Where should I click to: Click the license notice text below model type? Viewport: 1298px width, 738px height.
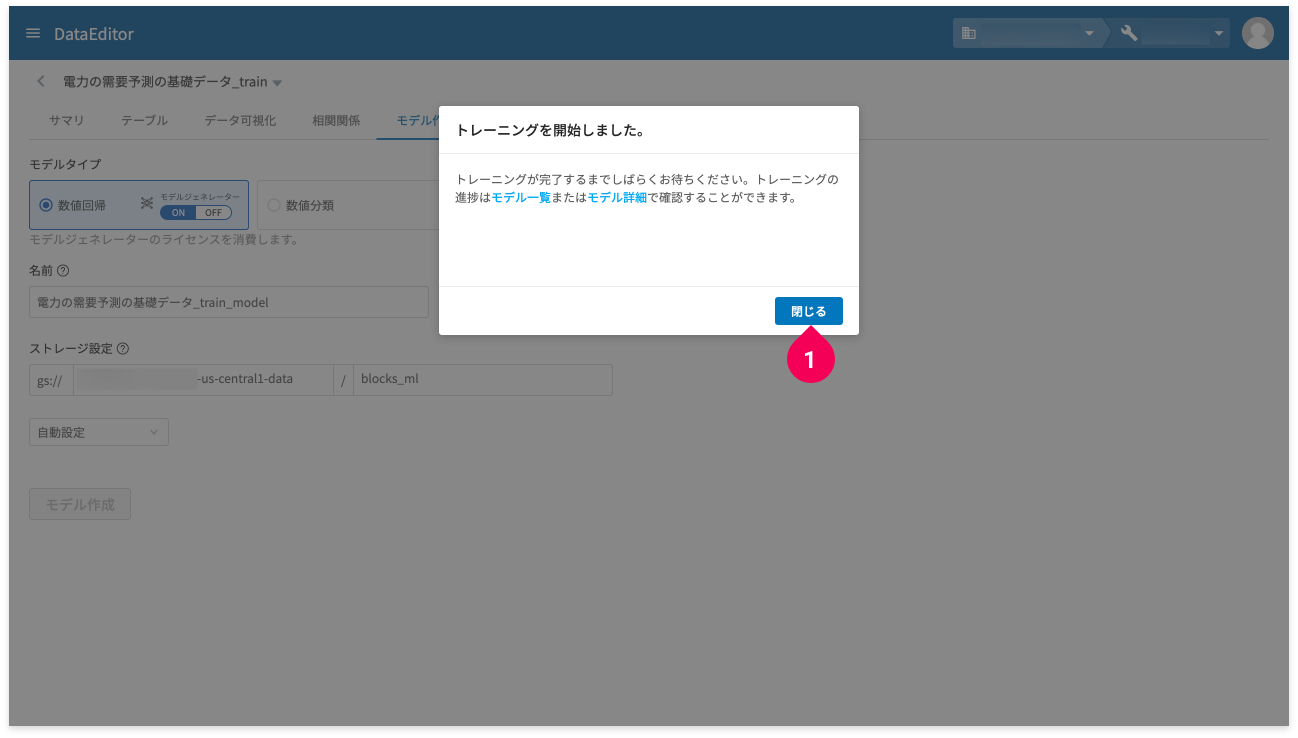coord(163,240)
